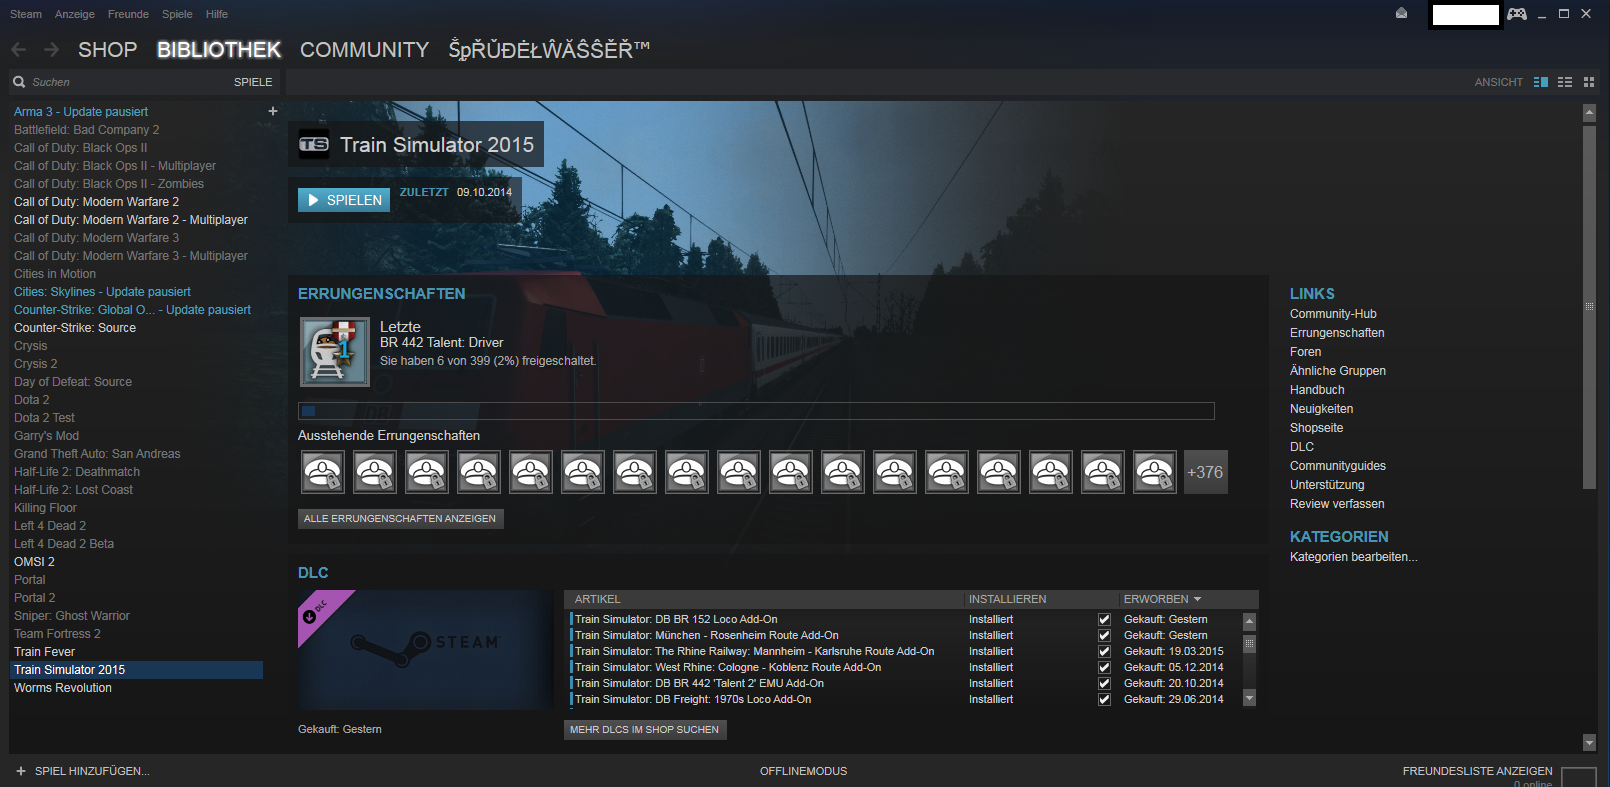Viewport: 1610px width, 787px height.
Task: Click the DLC list scroll-up arrow
Action: click(1249, 621)
